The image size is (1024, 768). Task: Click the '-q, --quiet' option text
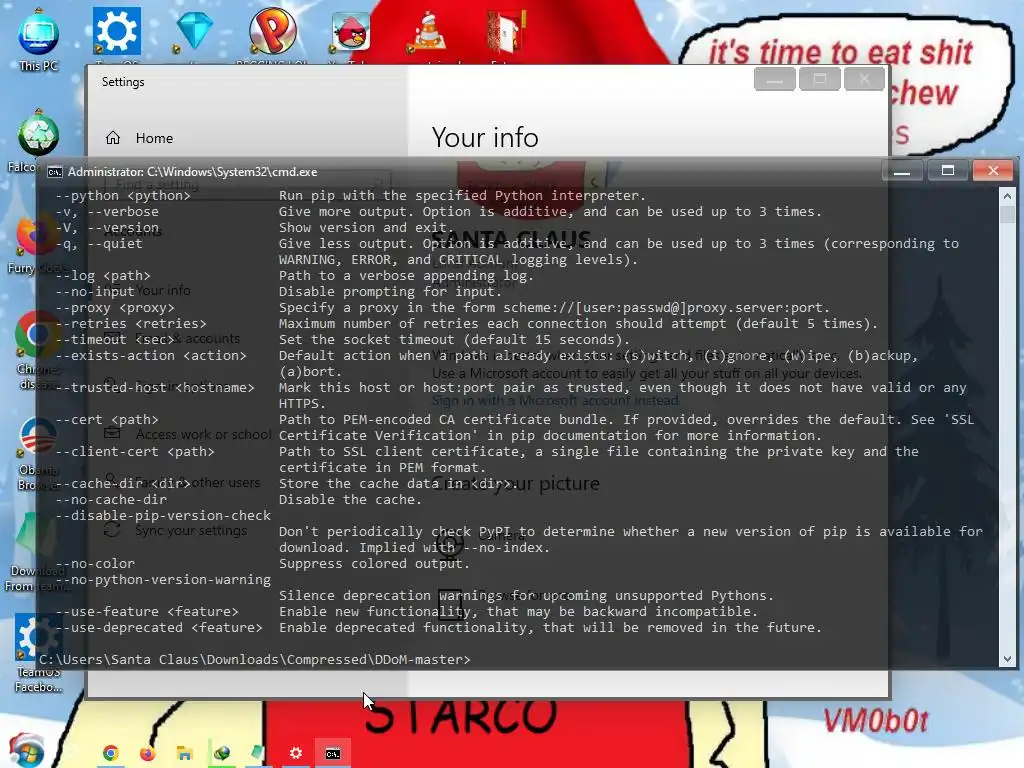click(99, 244)
